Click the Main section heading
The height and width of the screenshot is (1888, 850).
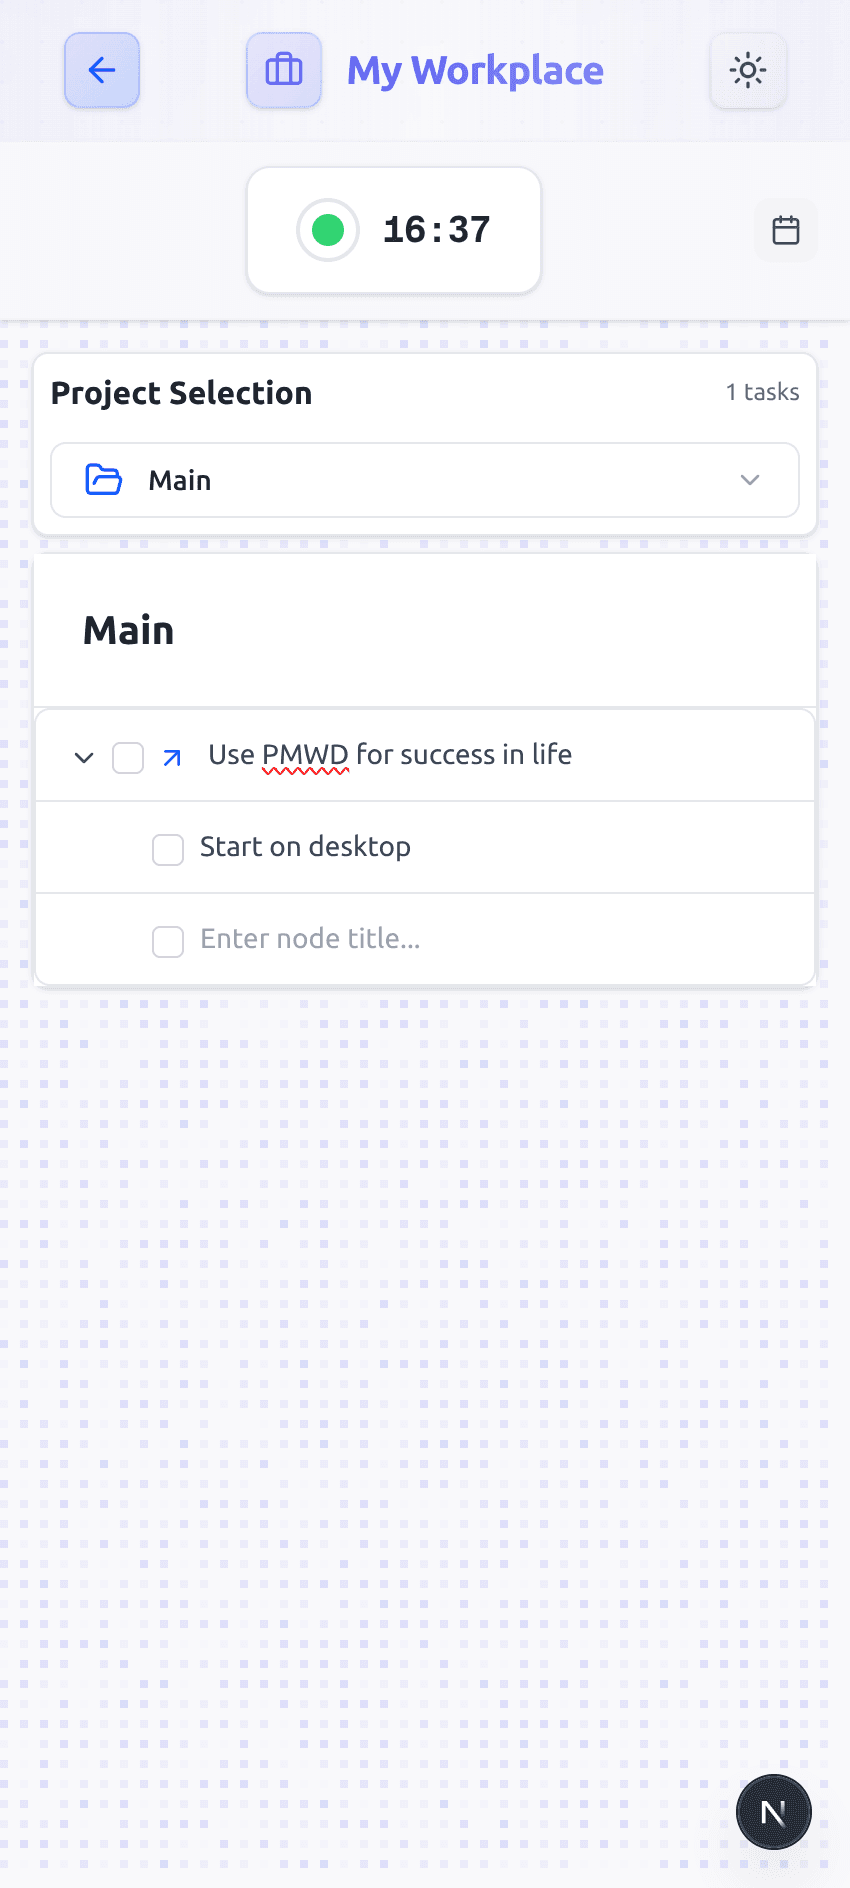(129, 631)
